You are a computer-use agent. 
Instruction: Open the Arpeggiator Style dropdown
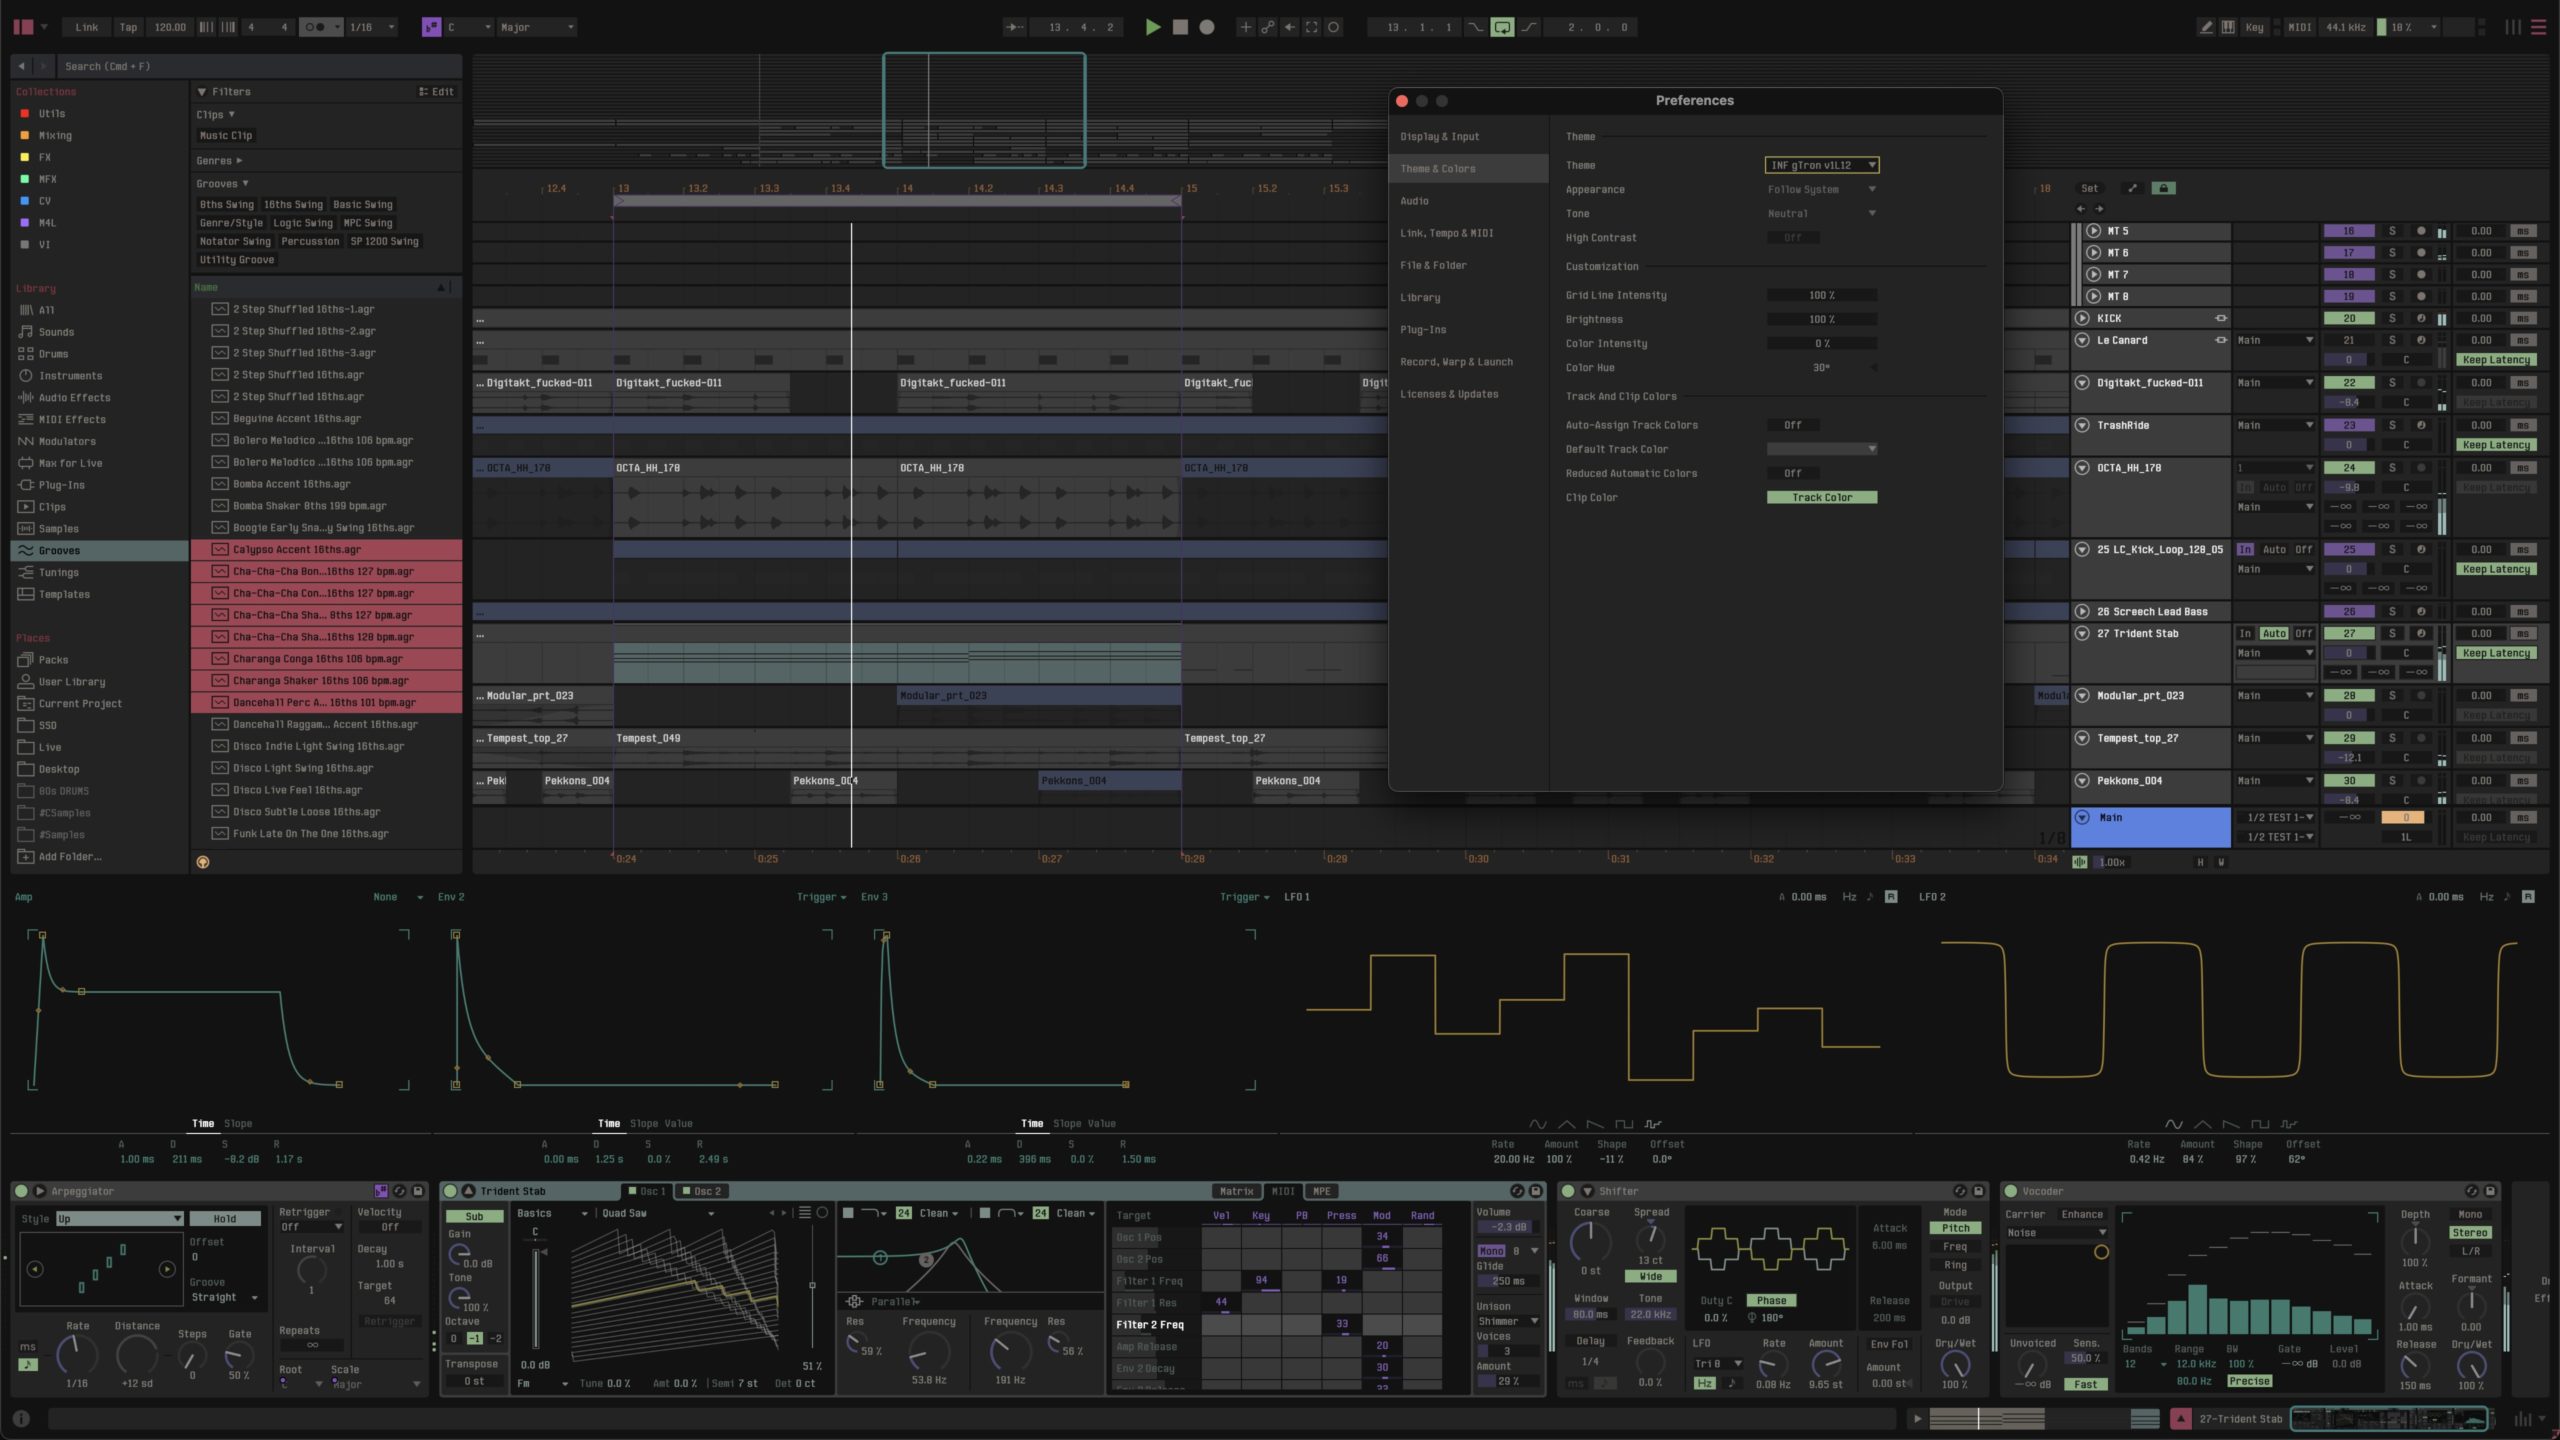[119, 1218]
